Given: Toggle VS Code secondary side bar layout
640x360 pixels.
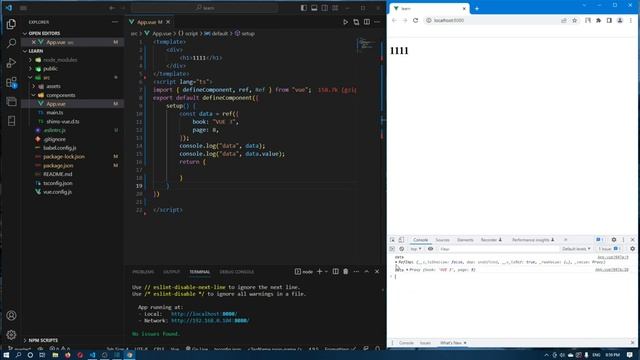Looking at the screenshot, I should point(324,8).
